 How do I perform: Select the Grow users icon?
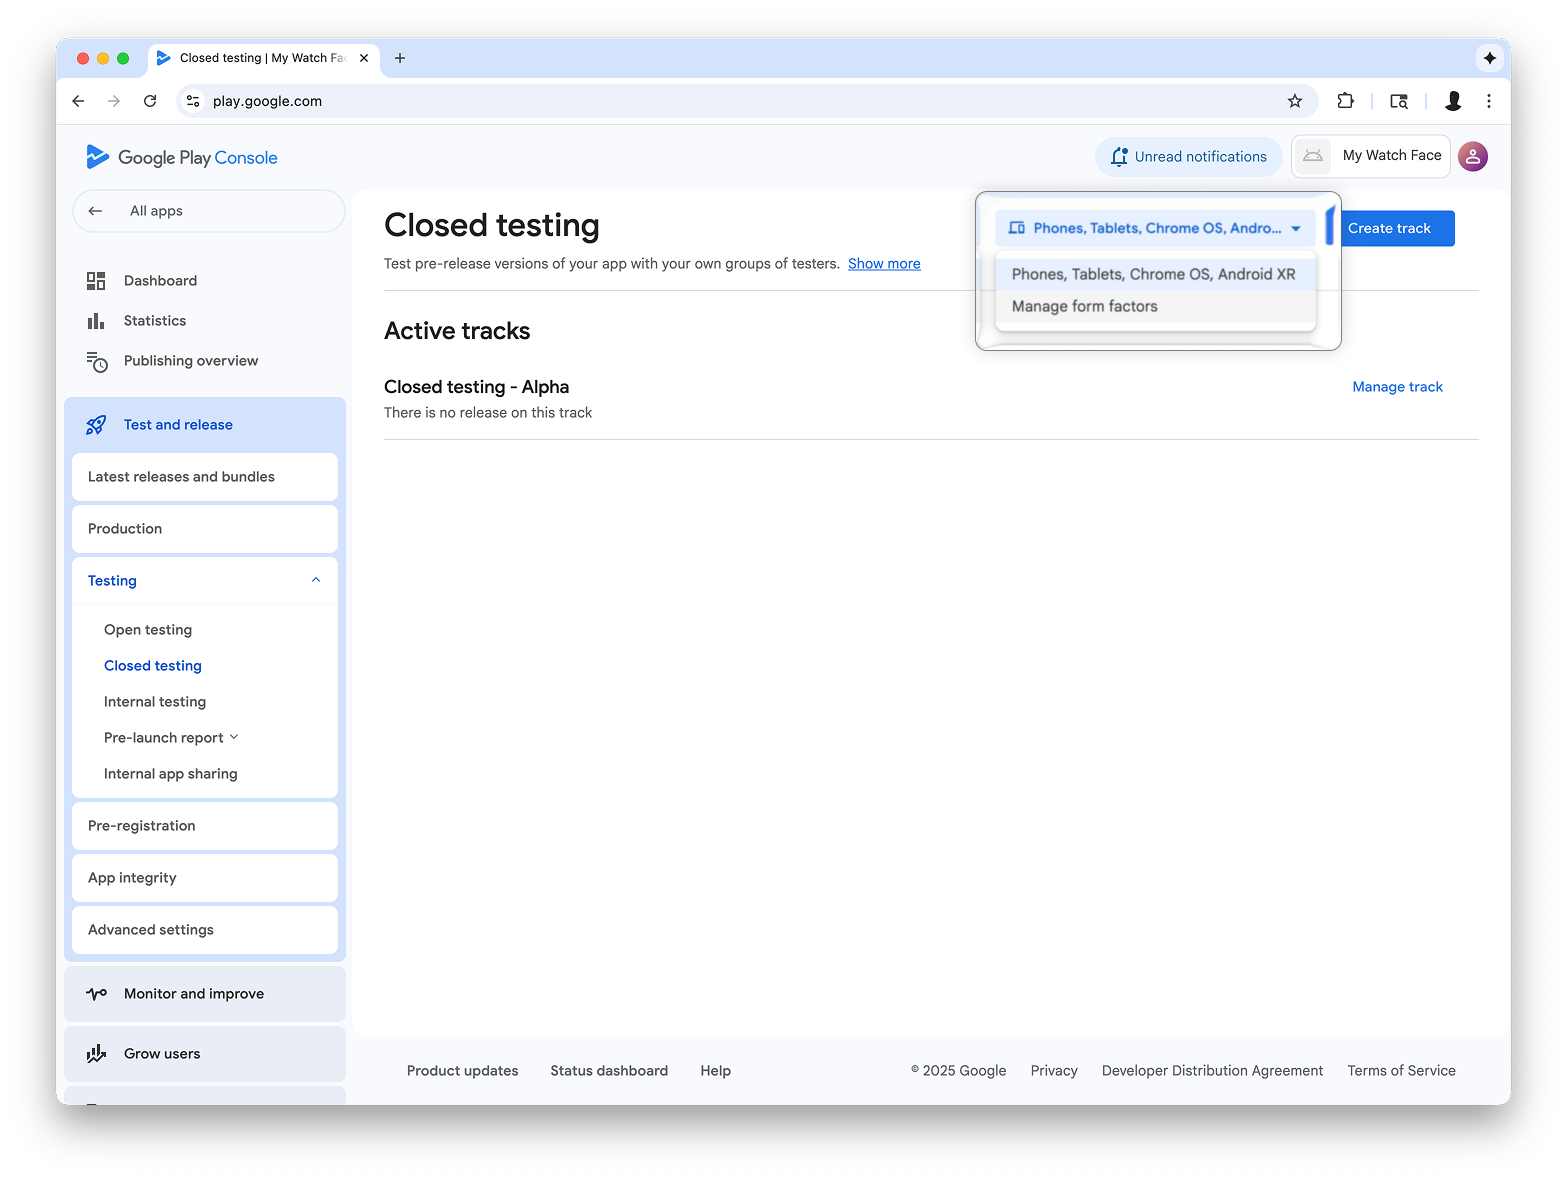click(96, 1053)
